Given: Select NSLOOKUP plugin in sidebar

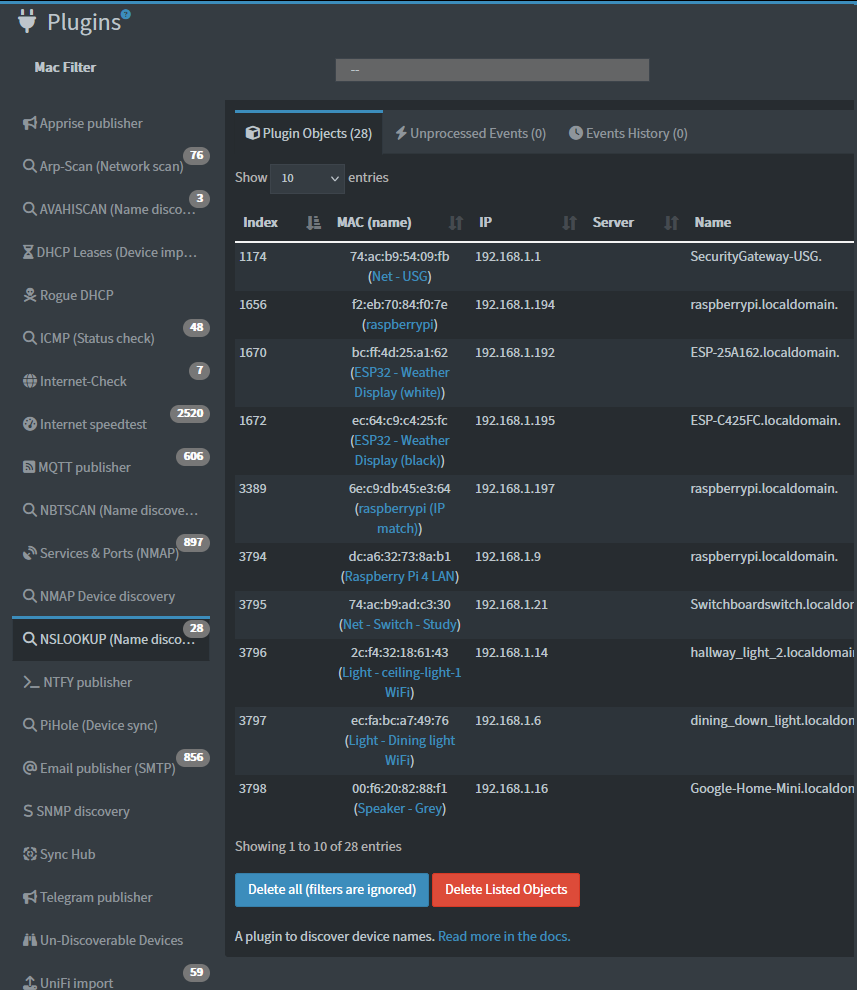Looking at the screenshot, I should coord(111,639).
